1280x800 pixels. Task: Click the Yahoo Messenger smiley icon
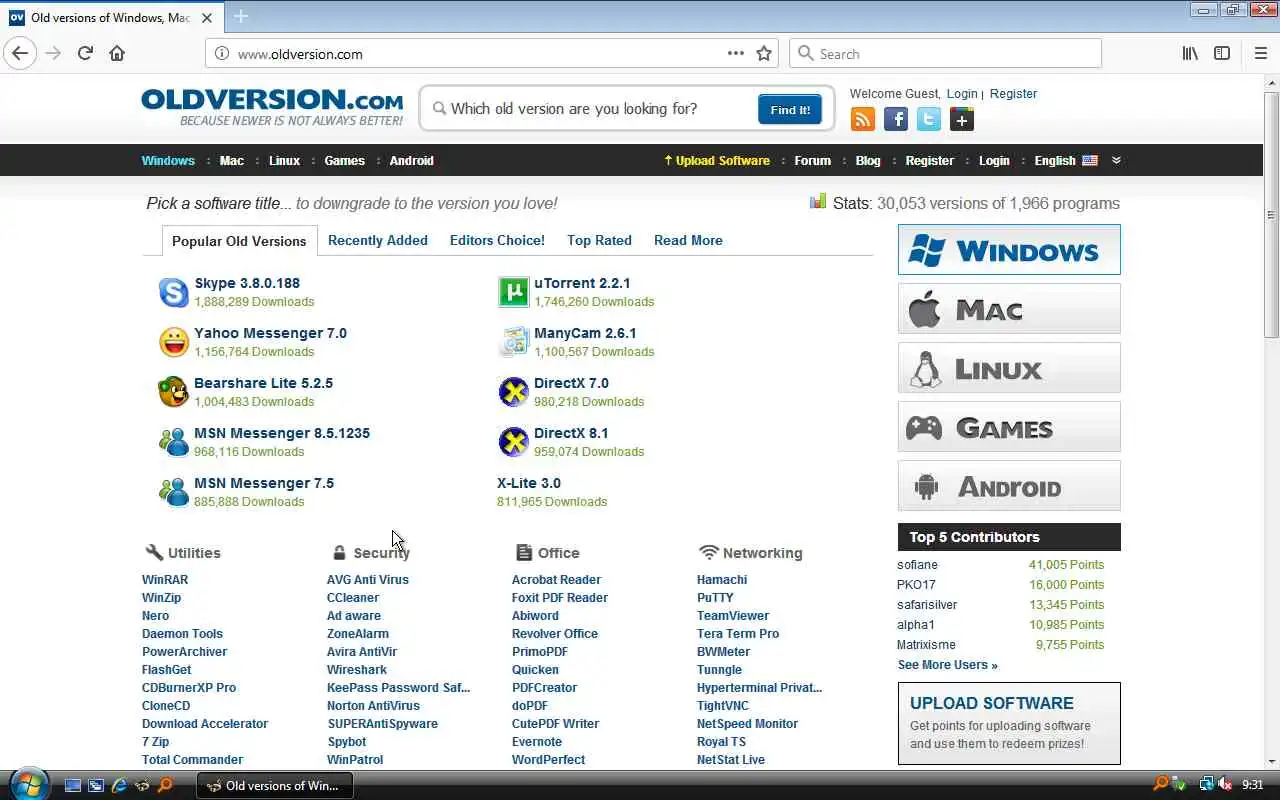(174, 342)
